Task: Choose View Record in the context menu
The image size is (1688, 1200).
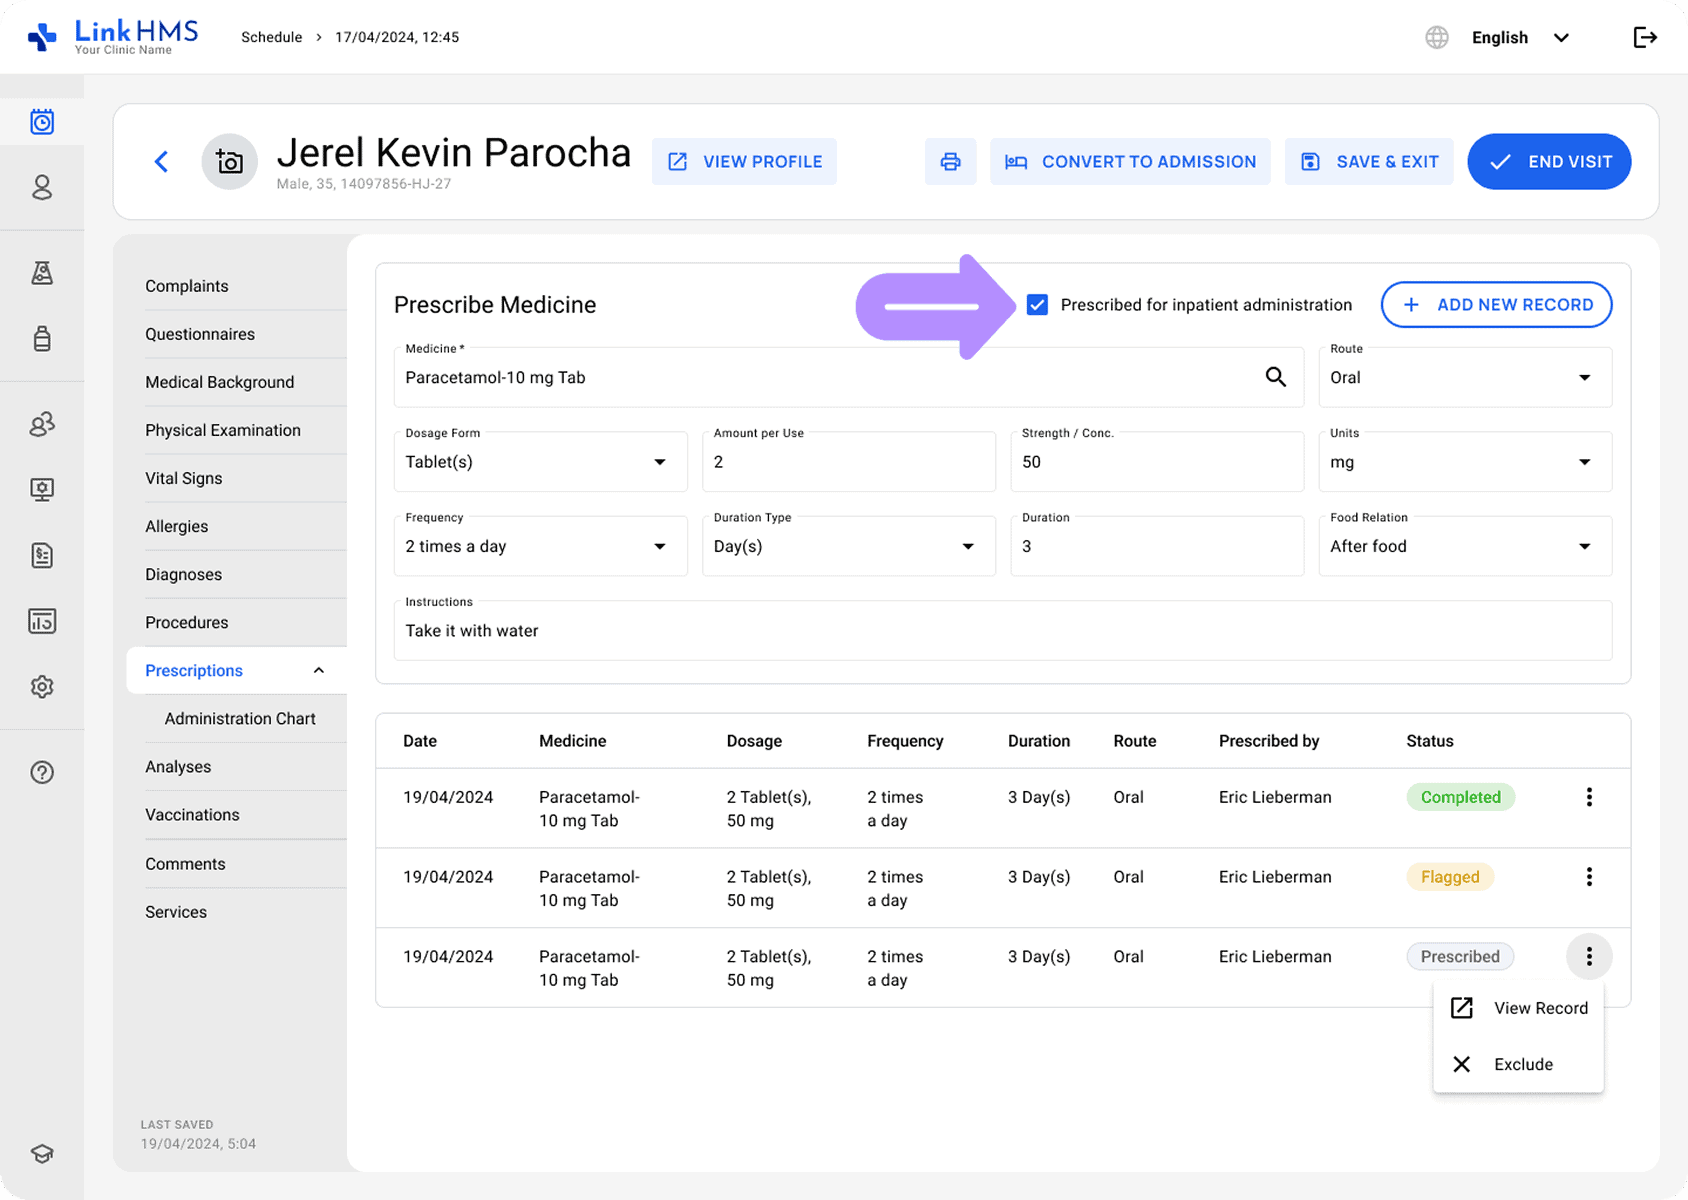Action: (1539, 1008)
